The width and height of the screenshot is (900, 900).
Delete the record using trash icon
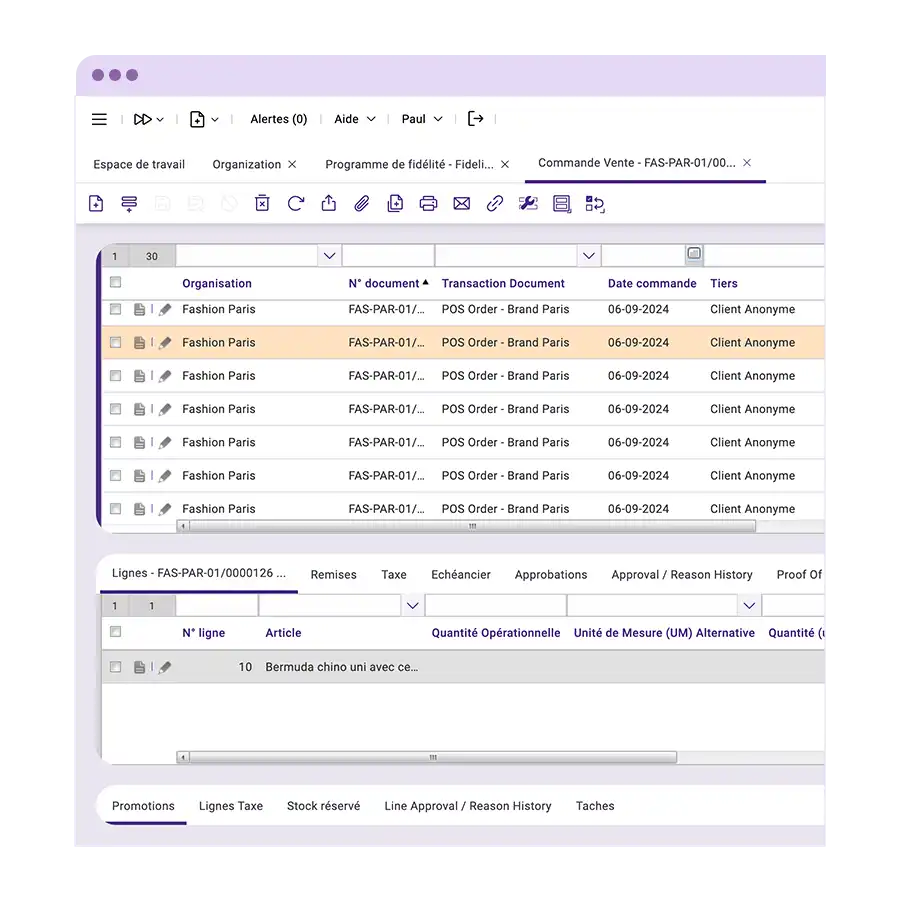click(262, 203)
